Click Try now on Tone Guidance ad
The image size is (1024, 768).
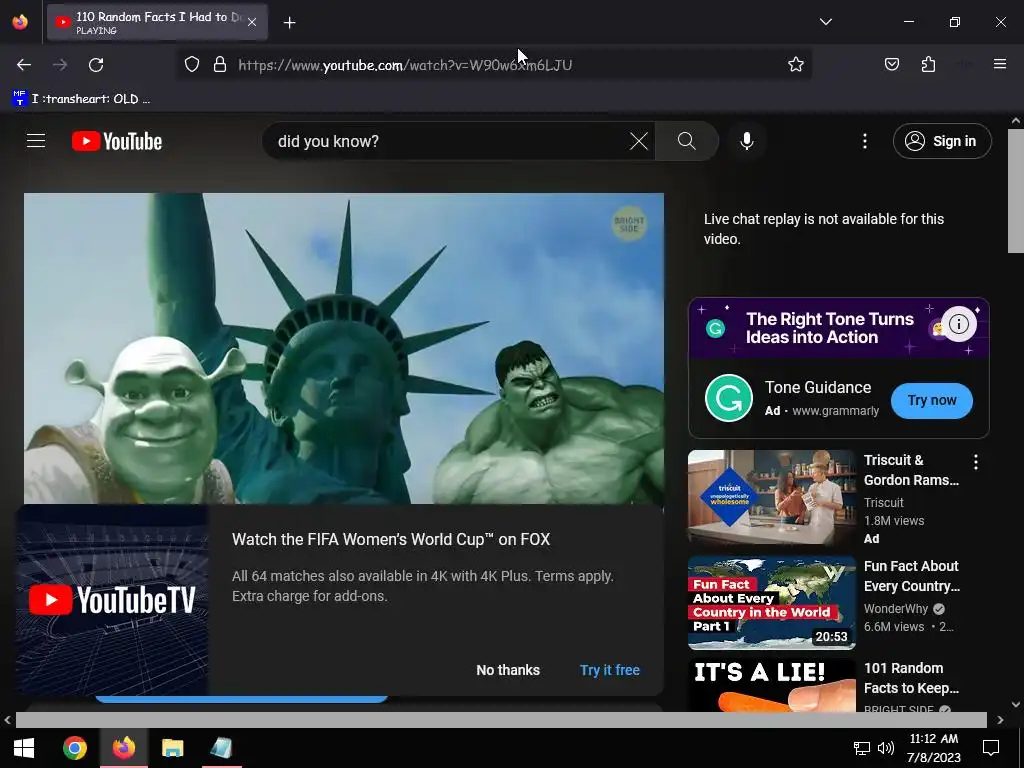coord(931,400)
